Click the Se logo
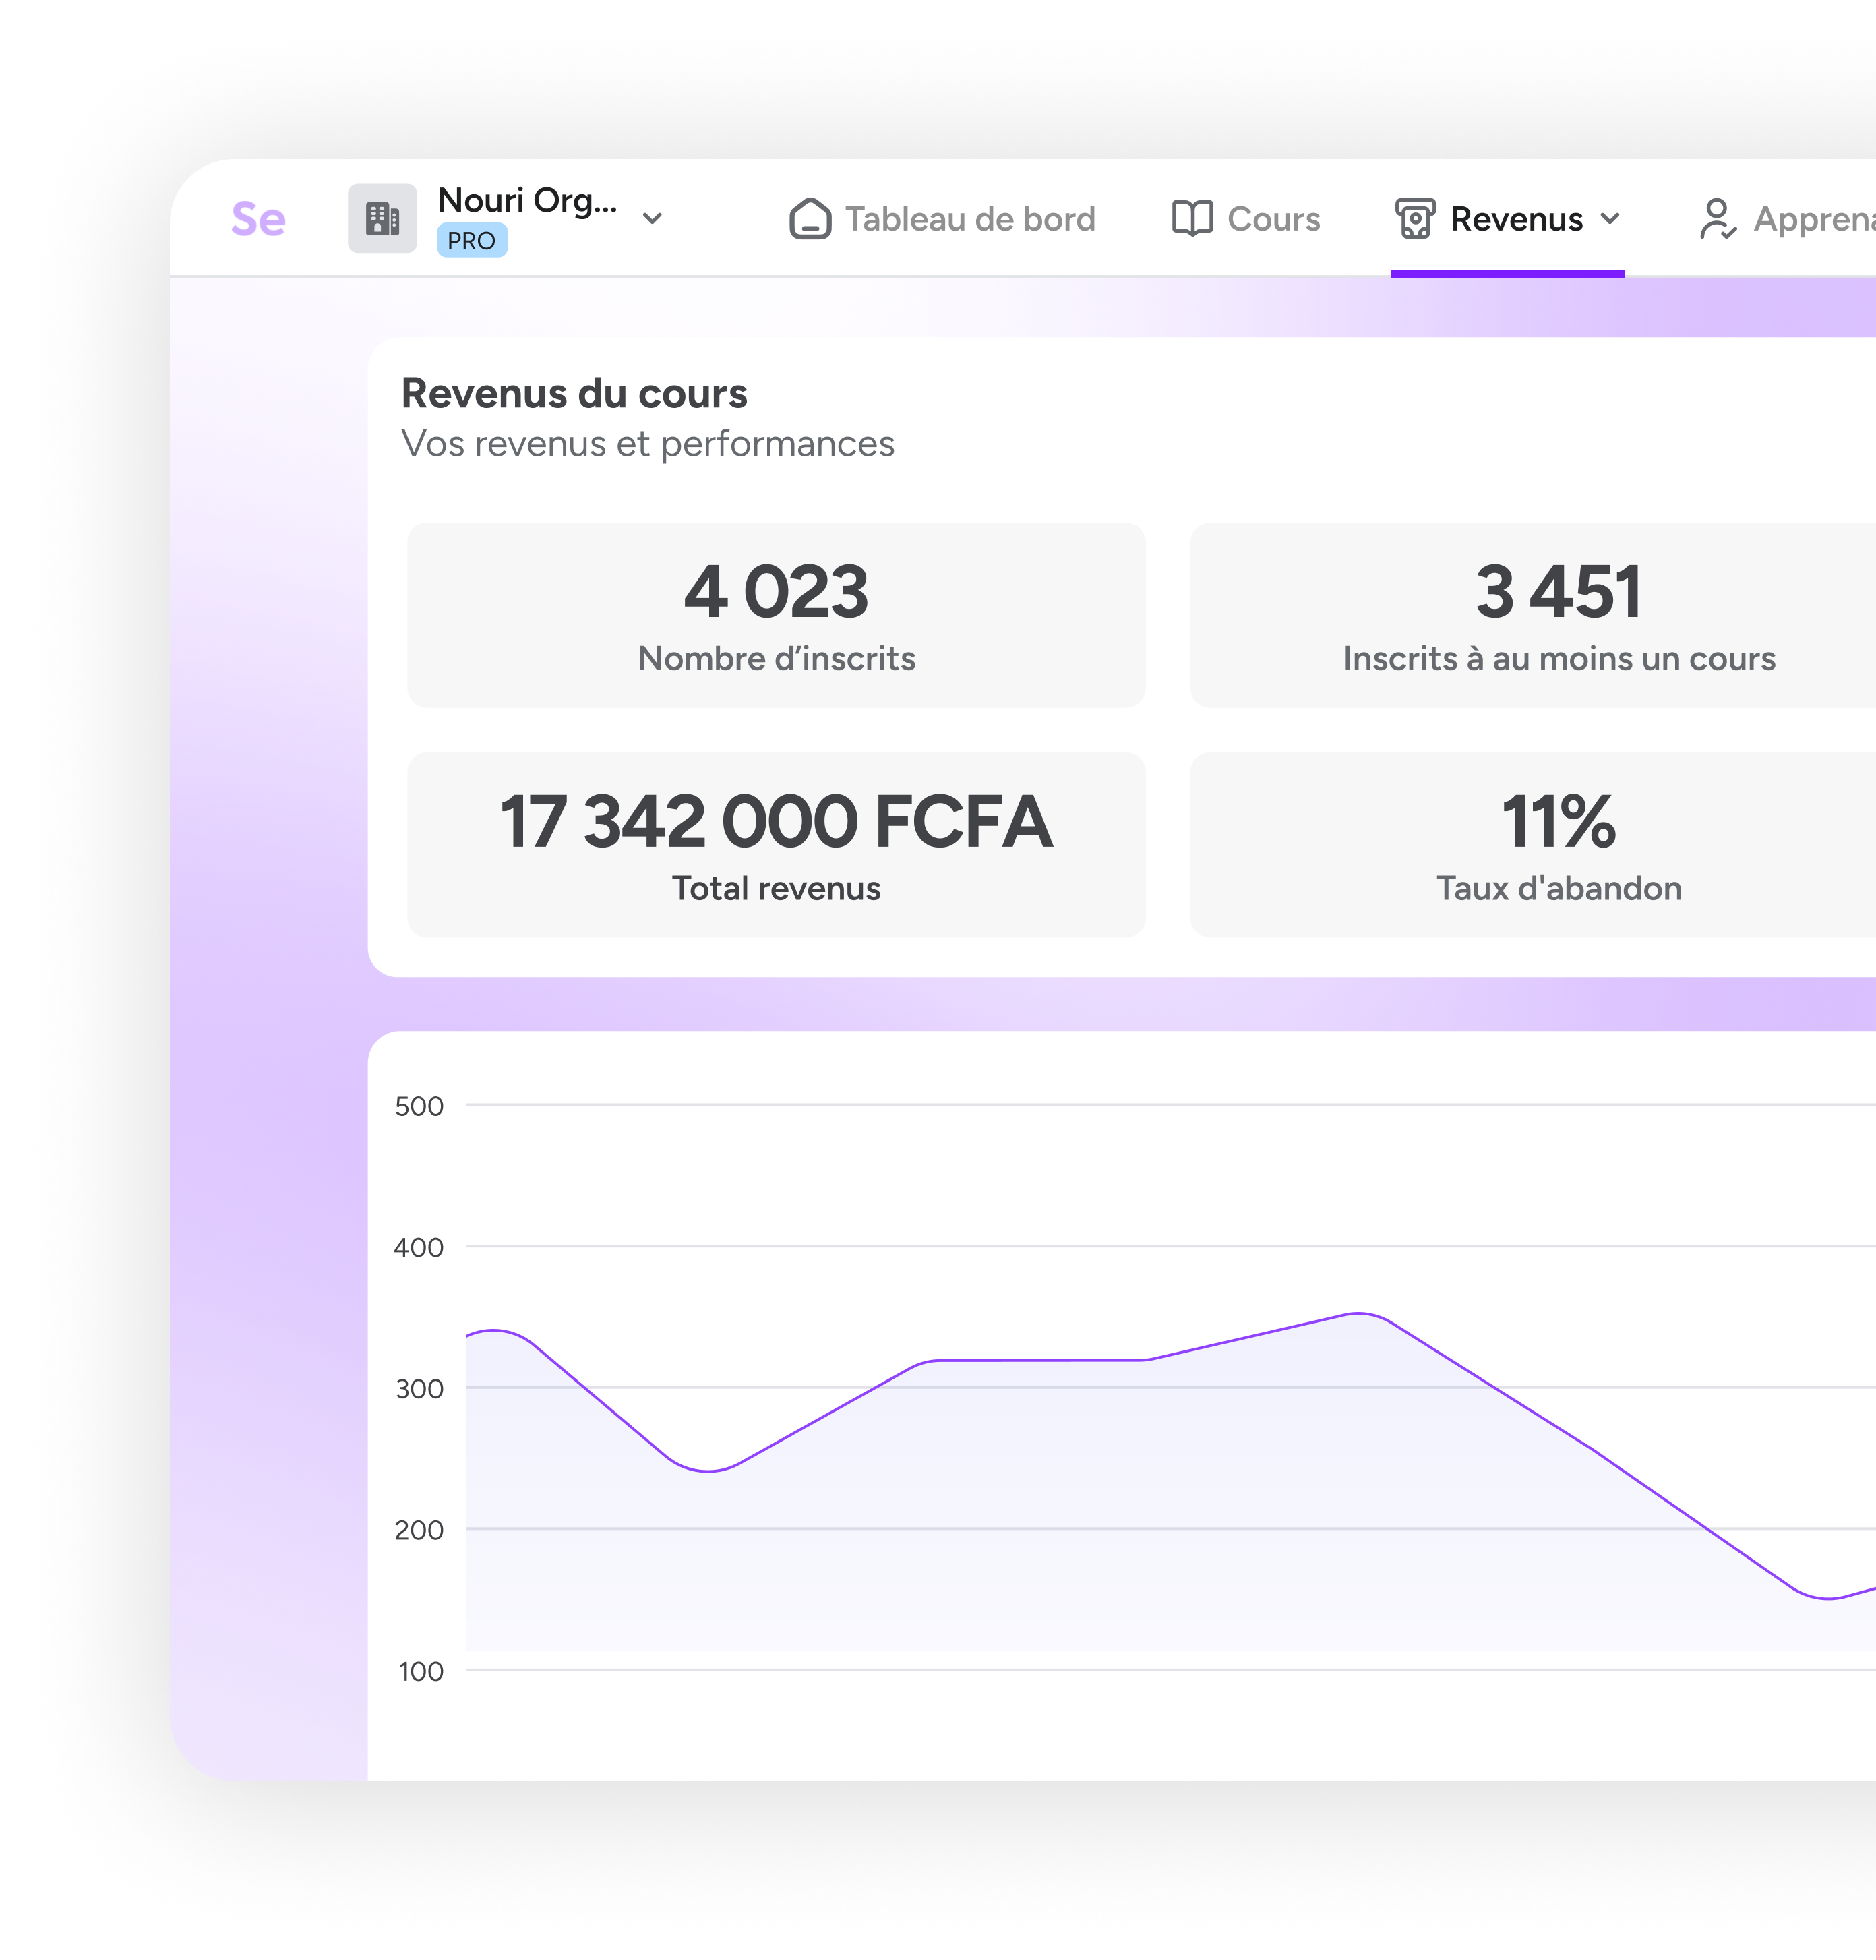Image resolution: width=1876 pixels, height=1960 pixels. coord(258,219)
